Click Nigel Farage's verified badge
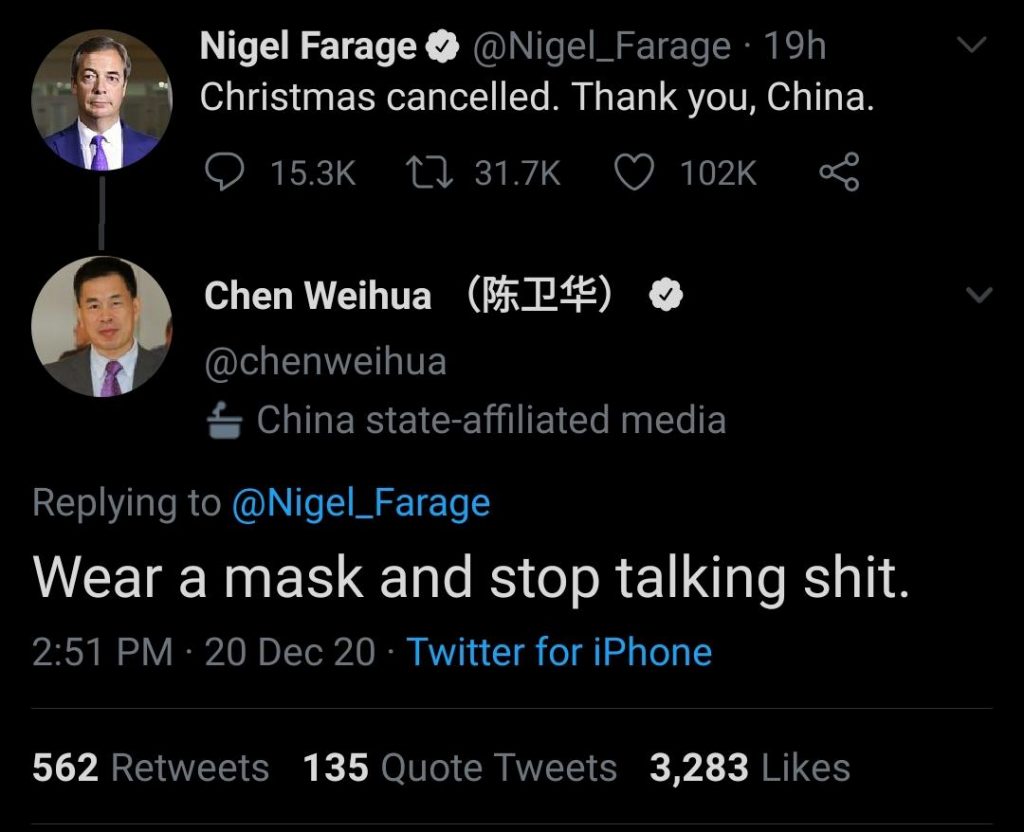Viewport: 1024px width, 832px height. (x=441, y=44)
